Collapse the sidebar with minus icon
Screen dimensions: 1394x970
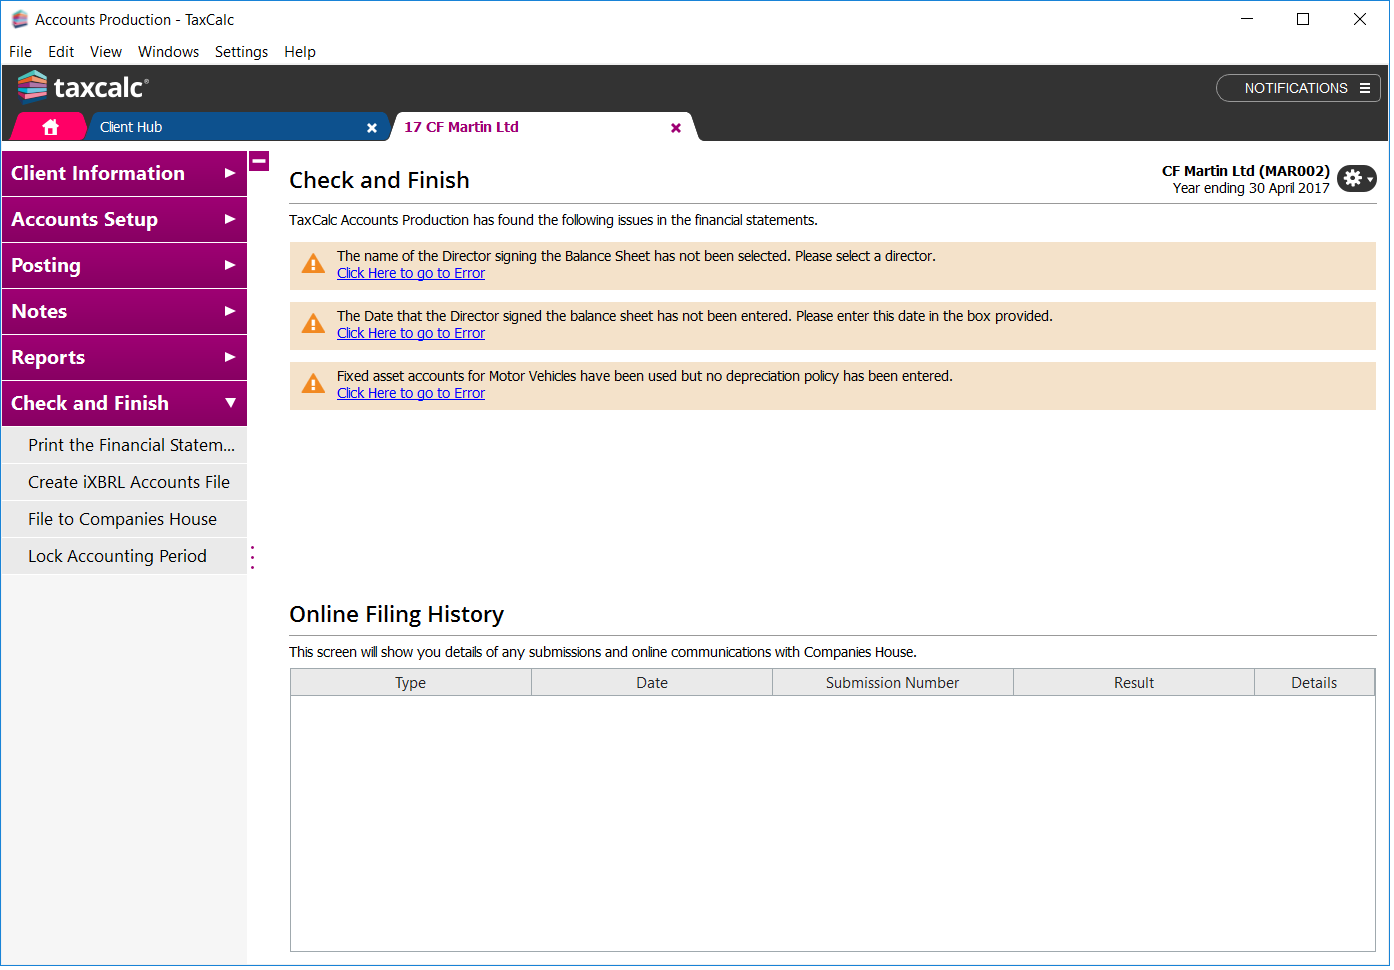259,161
